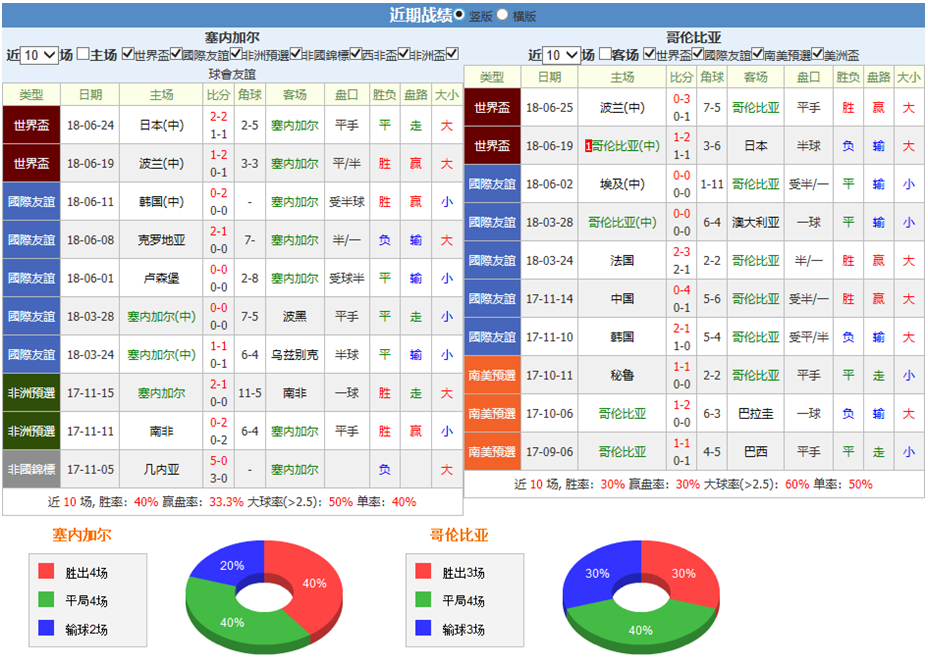Open the 波黑 team link
The width and height of the screenshot is (928, 658).
click(295, 317)
